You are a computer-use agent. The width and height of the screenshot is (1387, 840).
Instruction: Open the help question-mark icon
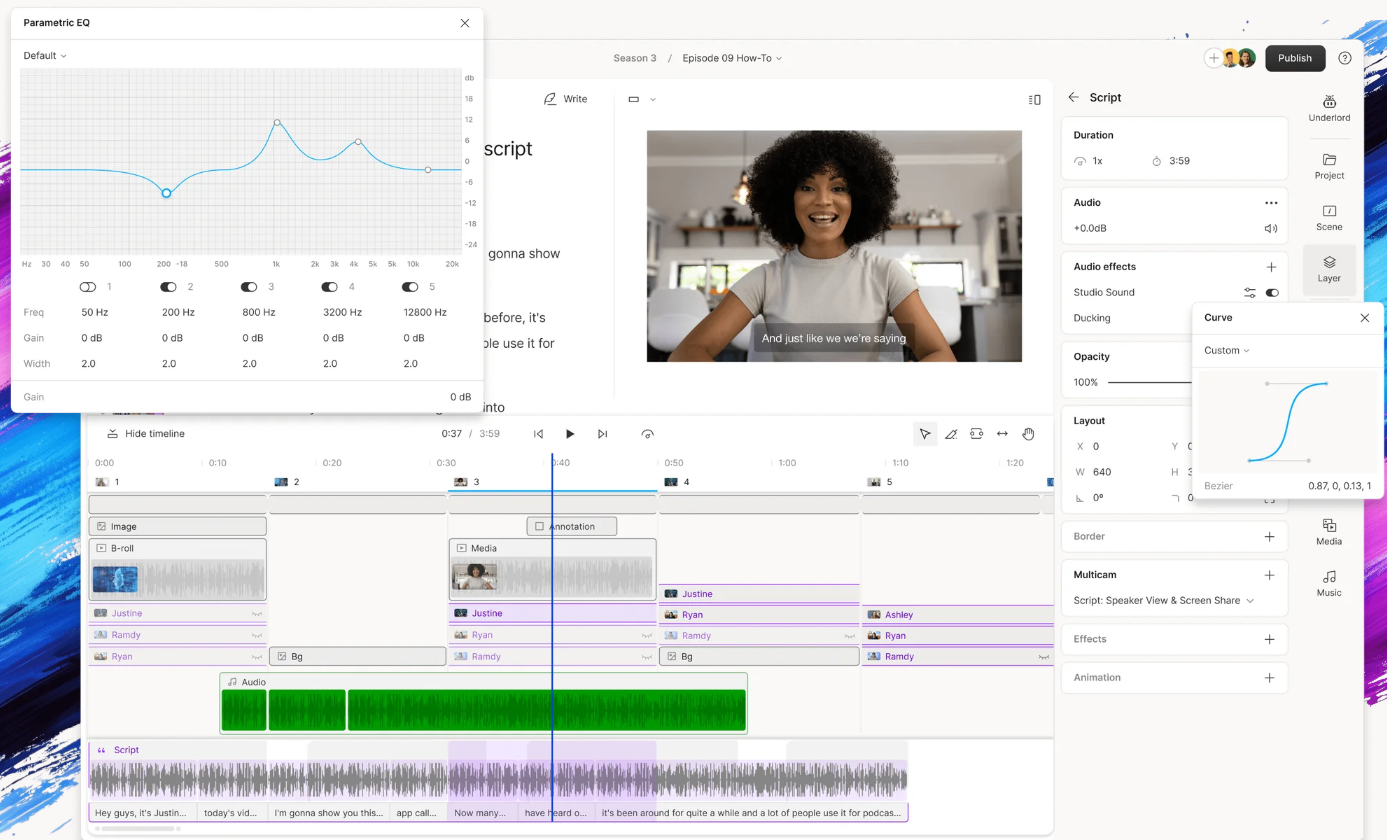[1345, 58]
